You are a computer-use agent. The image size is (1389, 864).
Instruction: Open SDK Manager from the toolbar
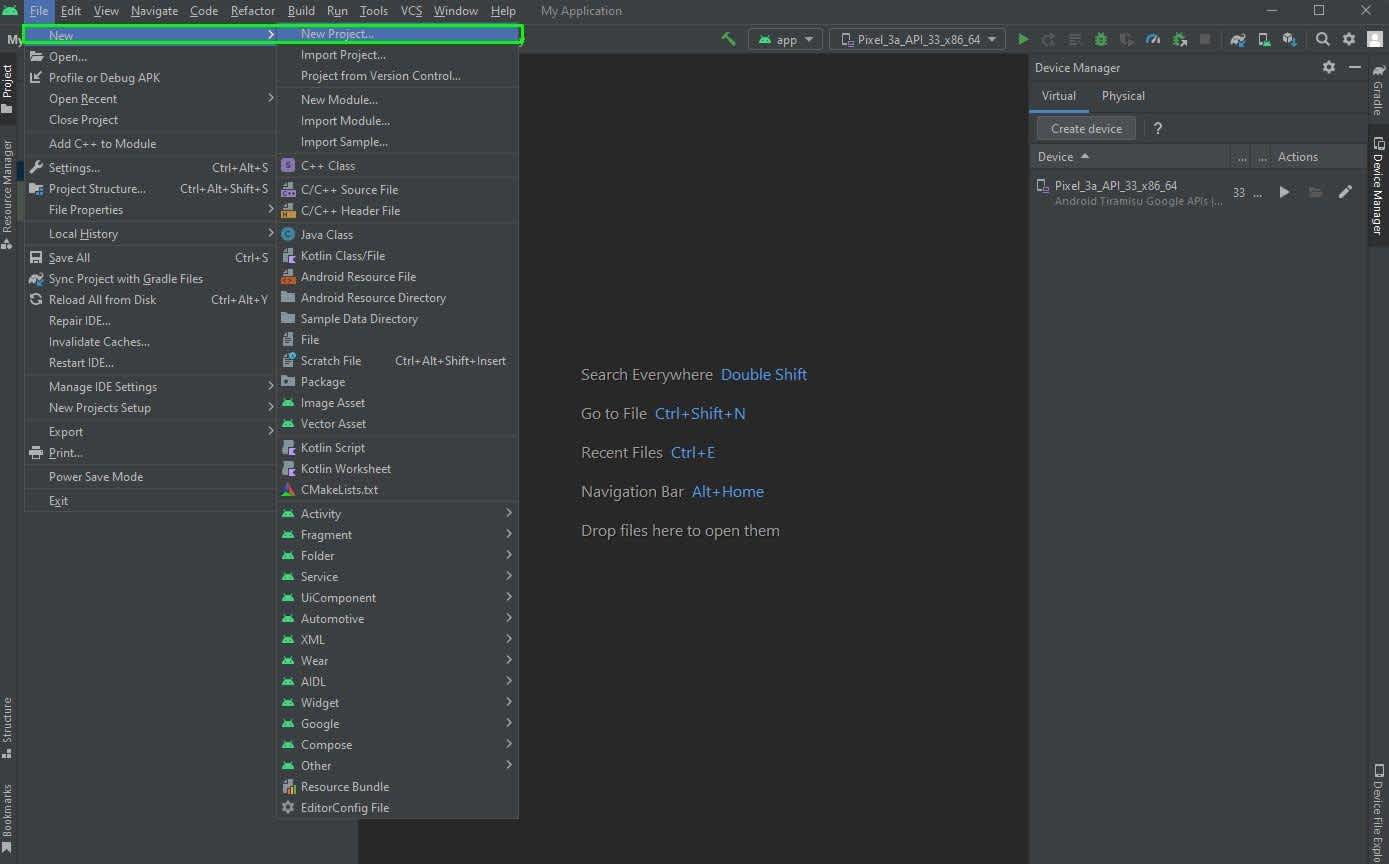(x=1289, y=39)
